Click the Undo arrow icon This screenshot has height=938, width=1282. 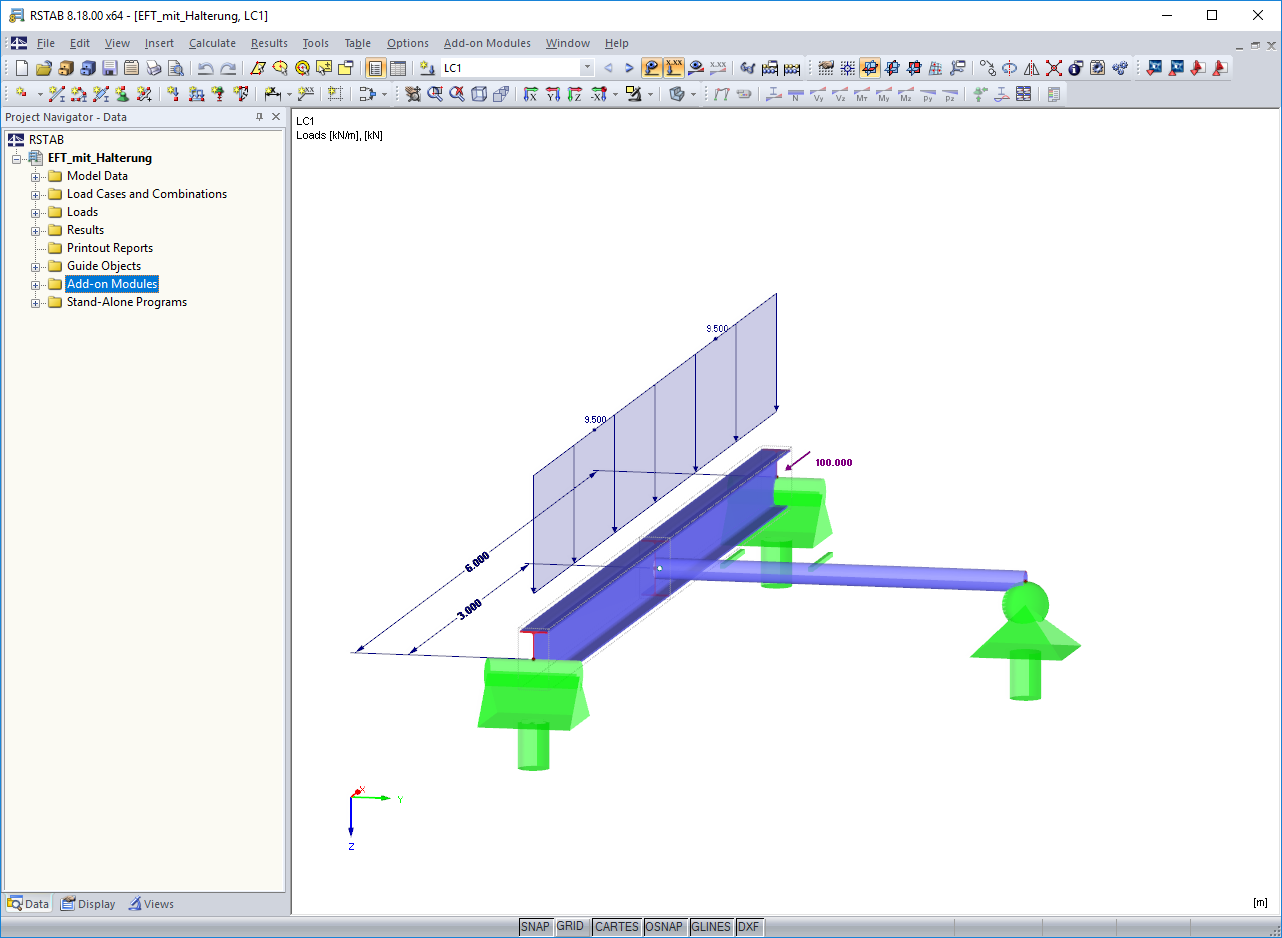(x=205, y=68)
